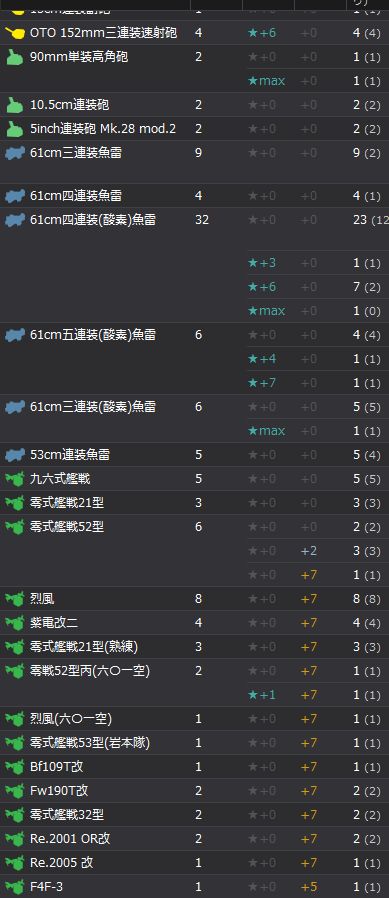Click the ★+6 level on OTO 152mm row

(x=262, y=33)
